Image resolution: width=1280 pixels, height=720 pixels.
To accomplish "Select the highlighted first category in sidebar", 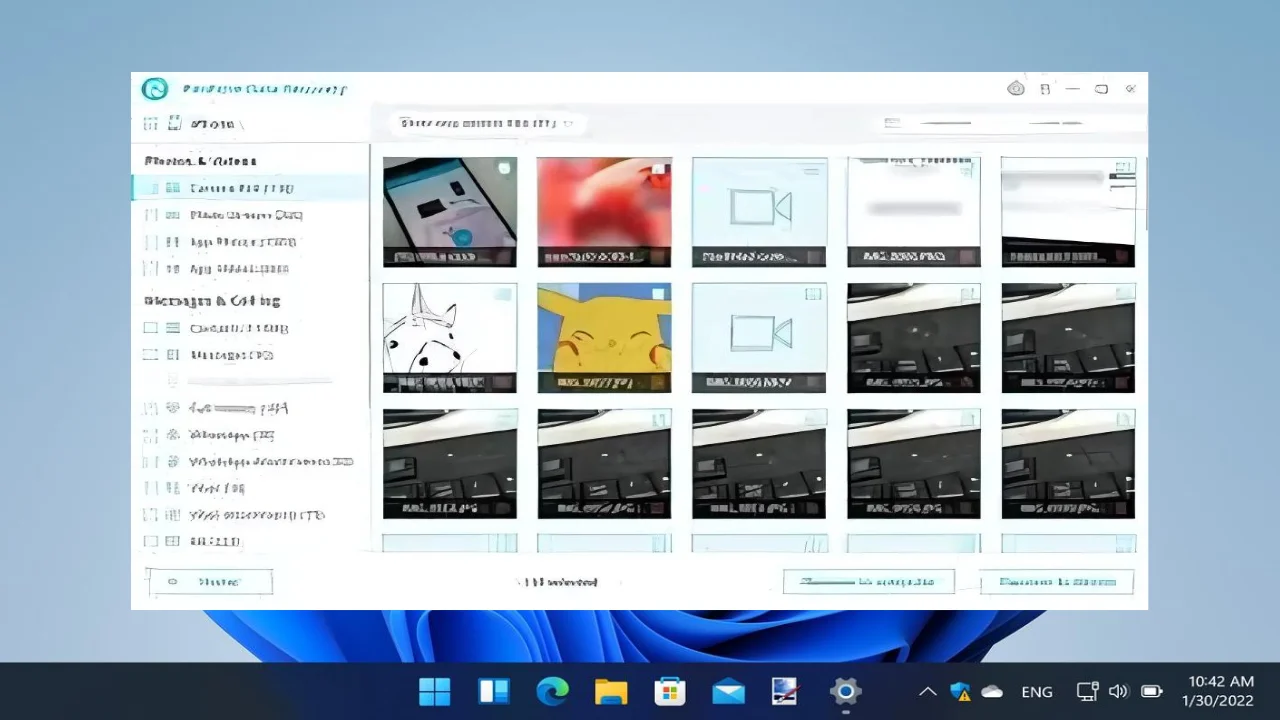I will (x=250, y=188).
